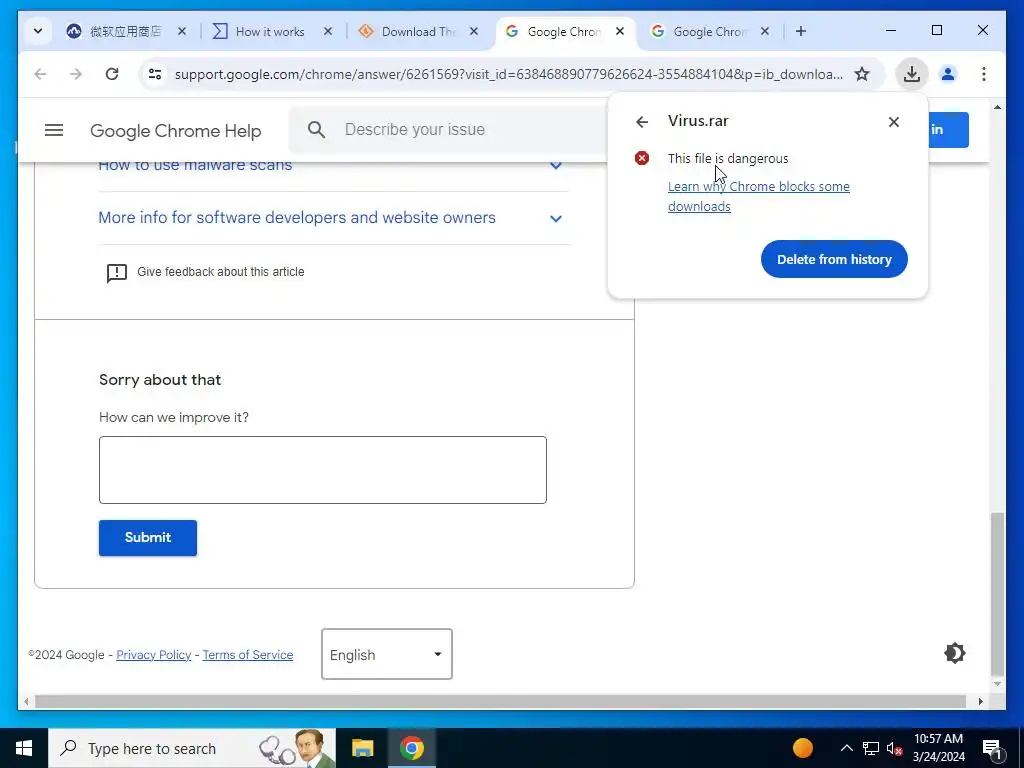Click the muted volume tray icon
Screen dimensions: 1024x768
[895, 748]
